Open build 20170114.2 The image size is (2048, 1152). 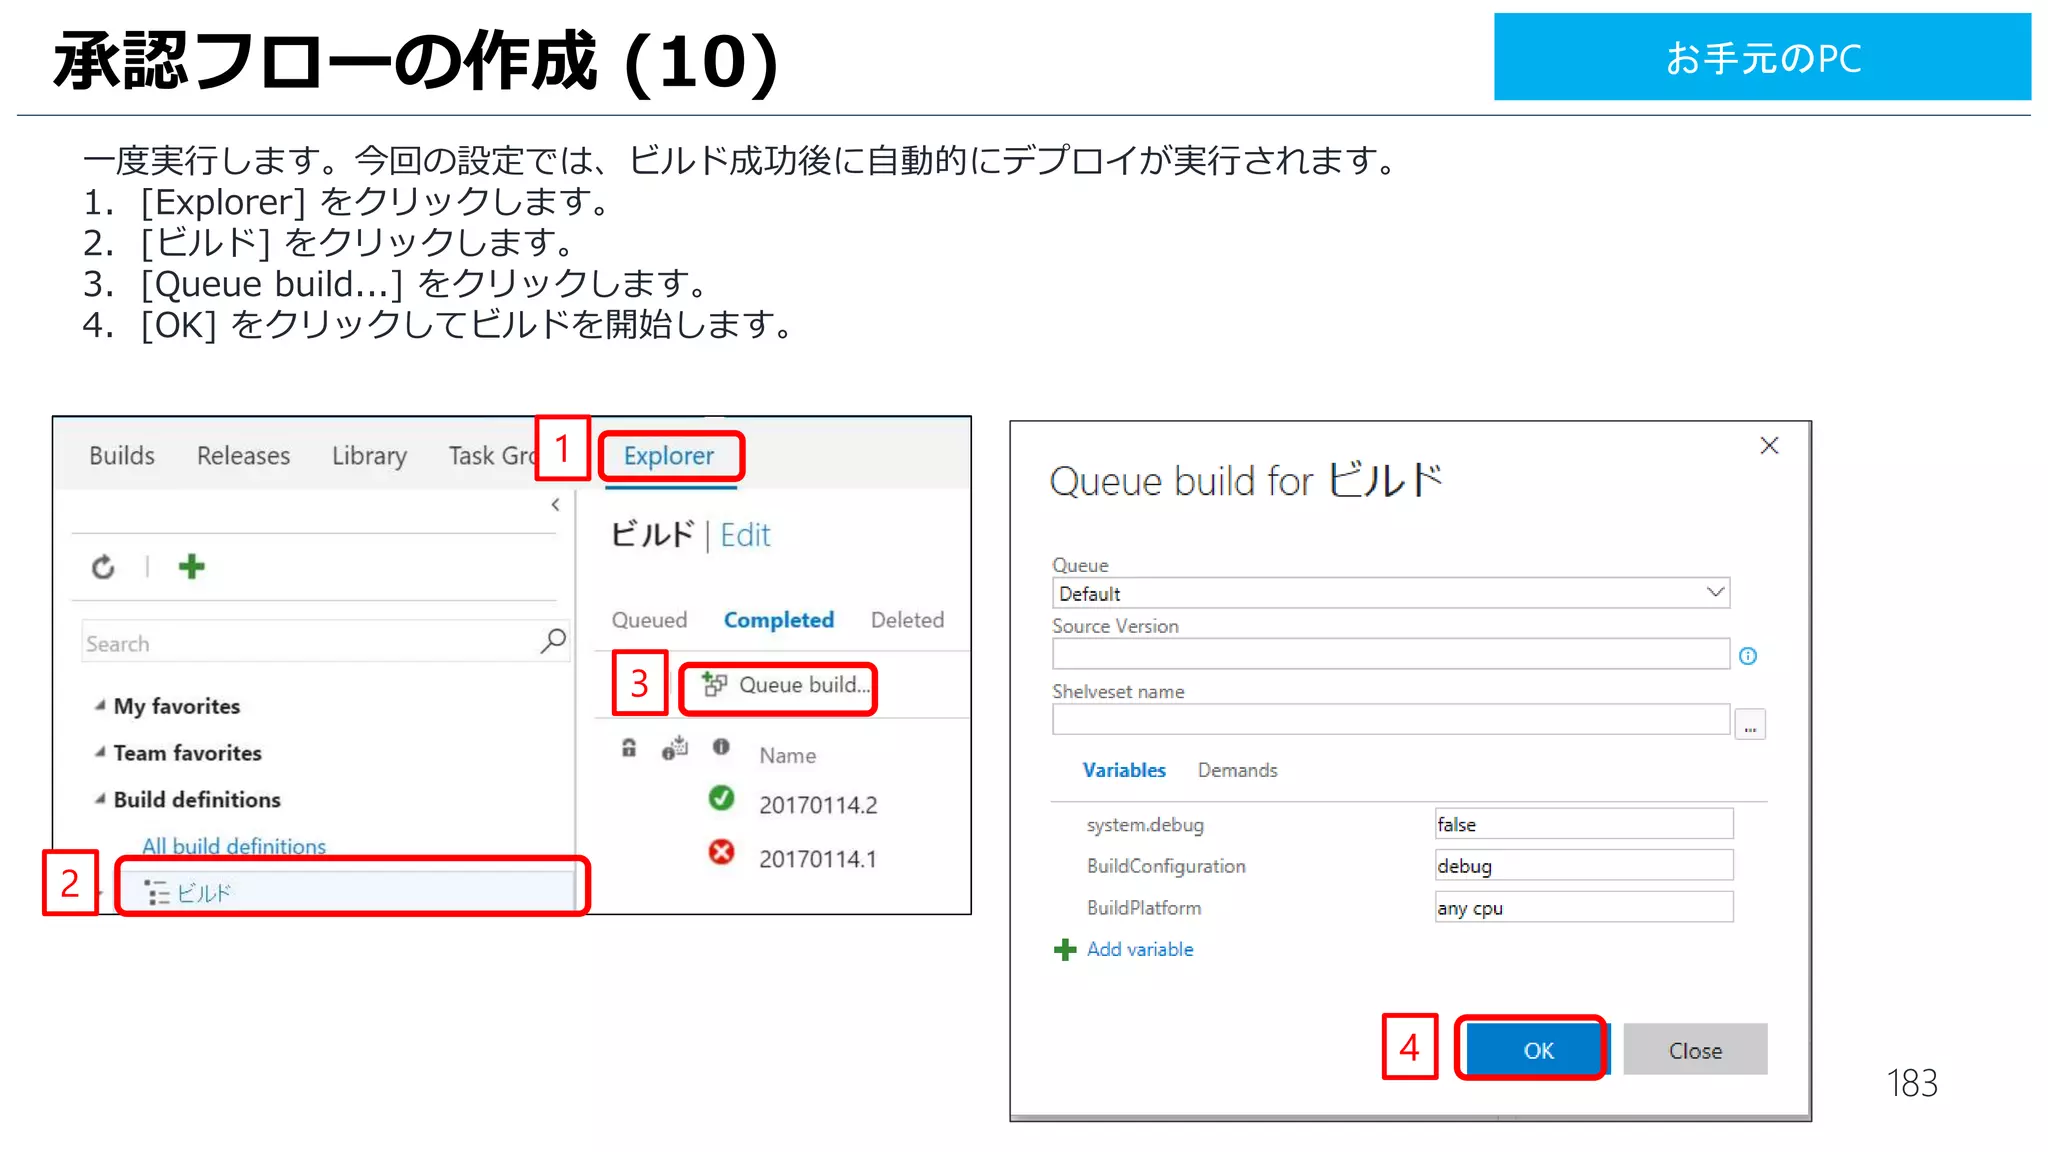817,805
